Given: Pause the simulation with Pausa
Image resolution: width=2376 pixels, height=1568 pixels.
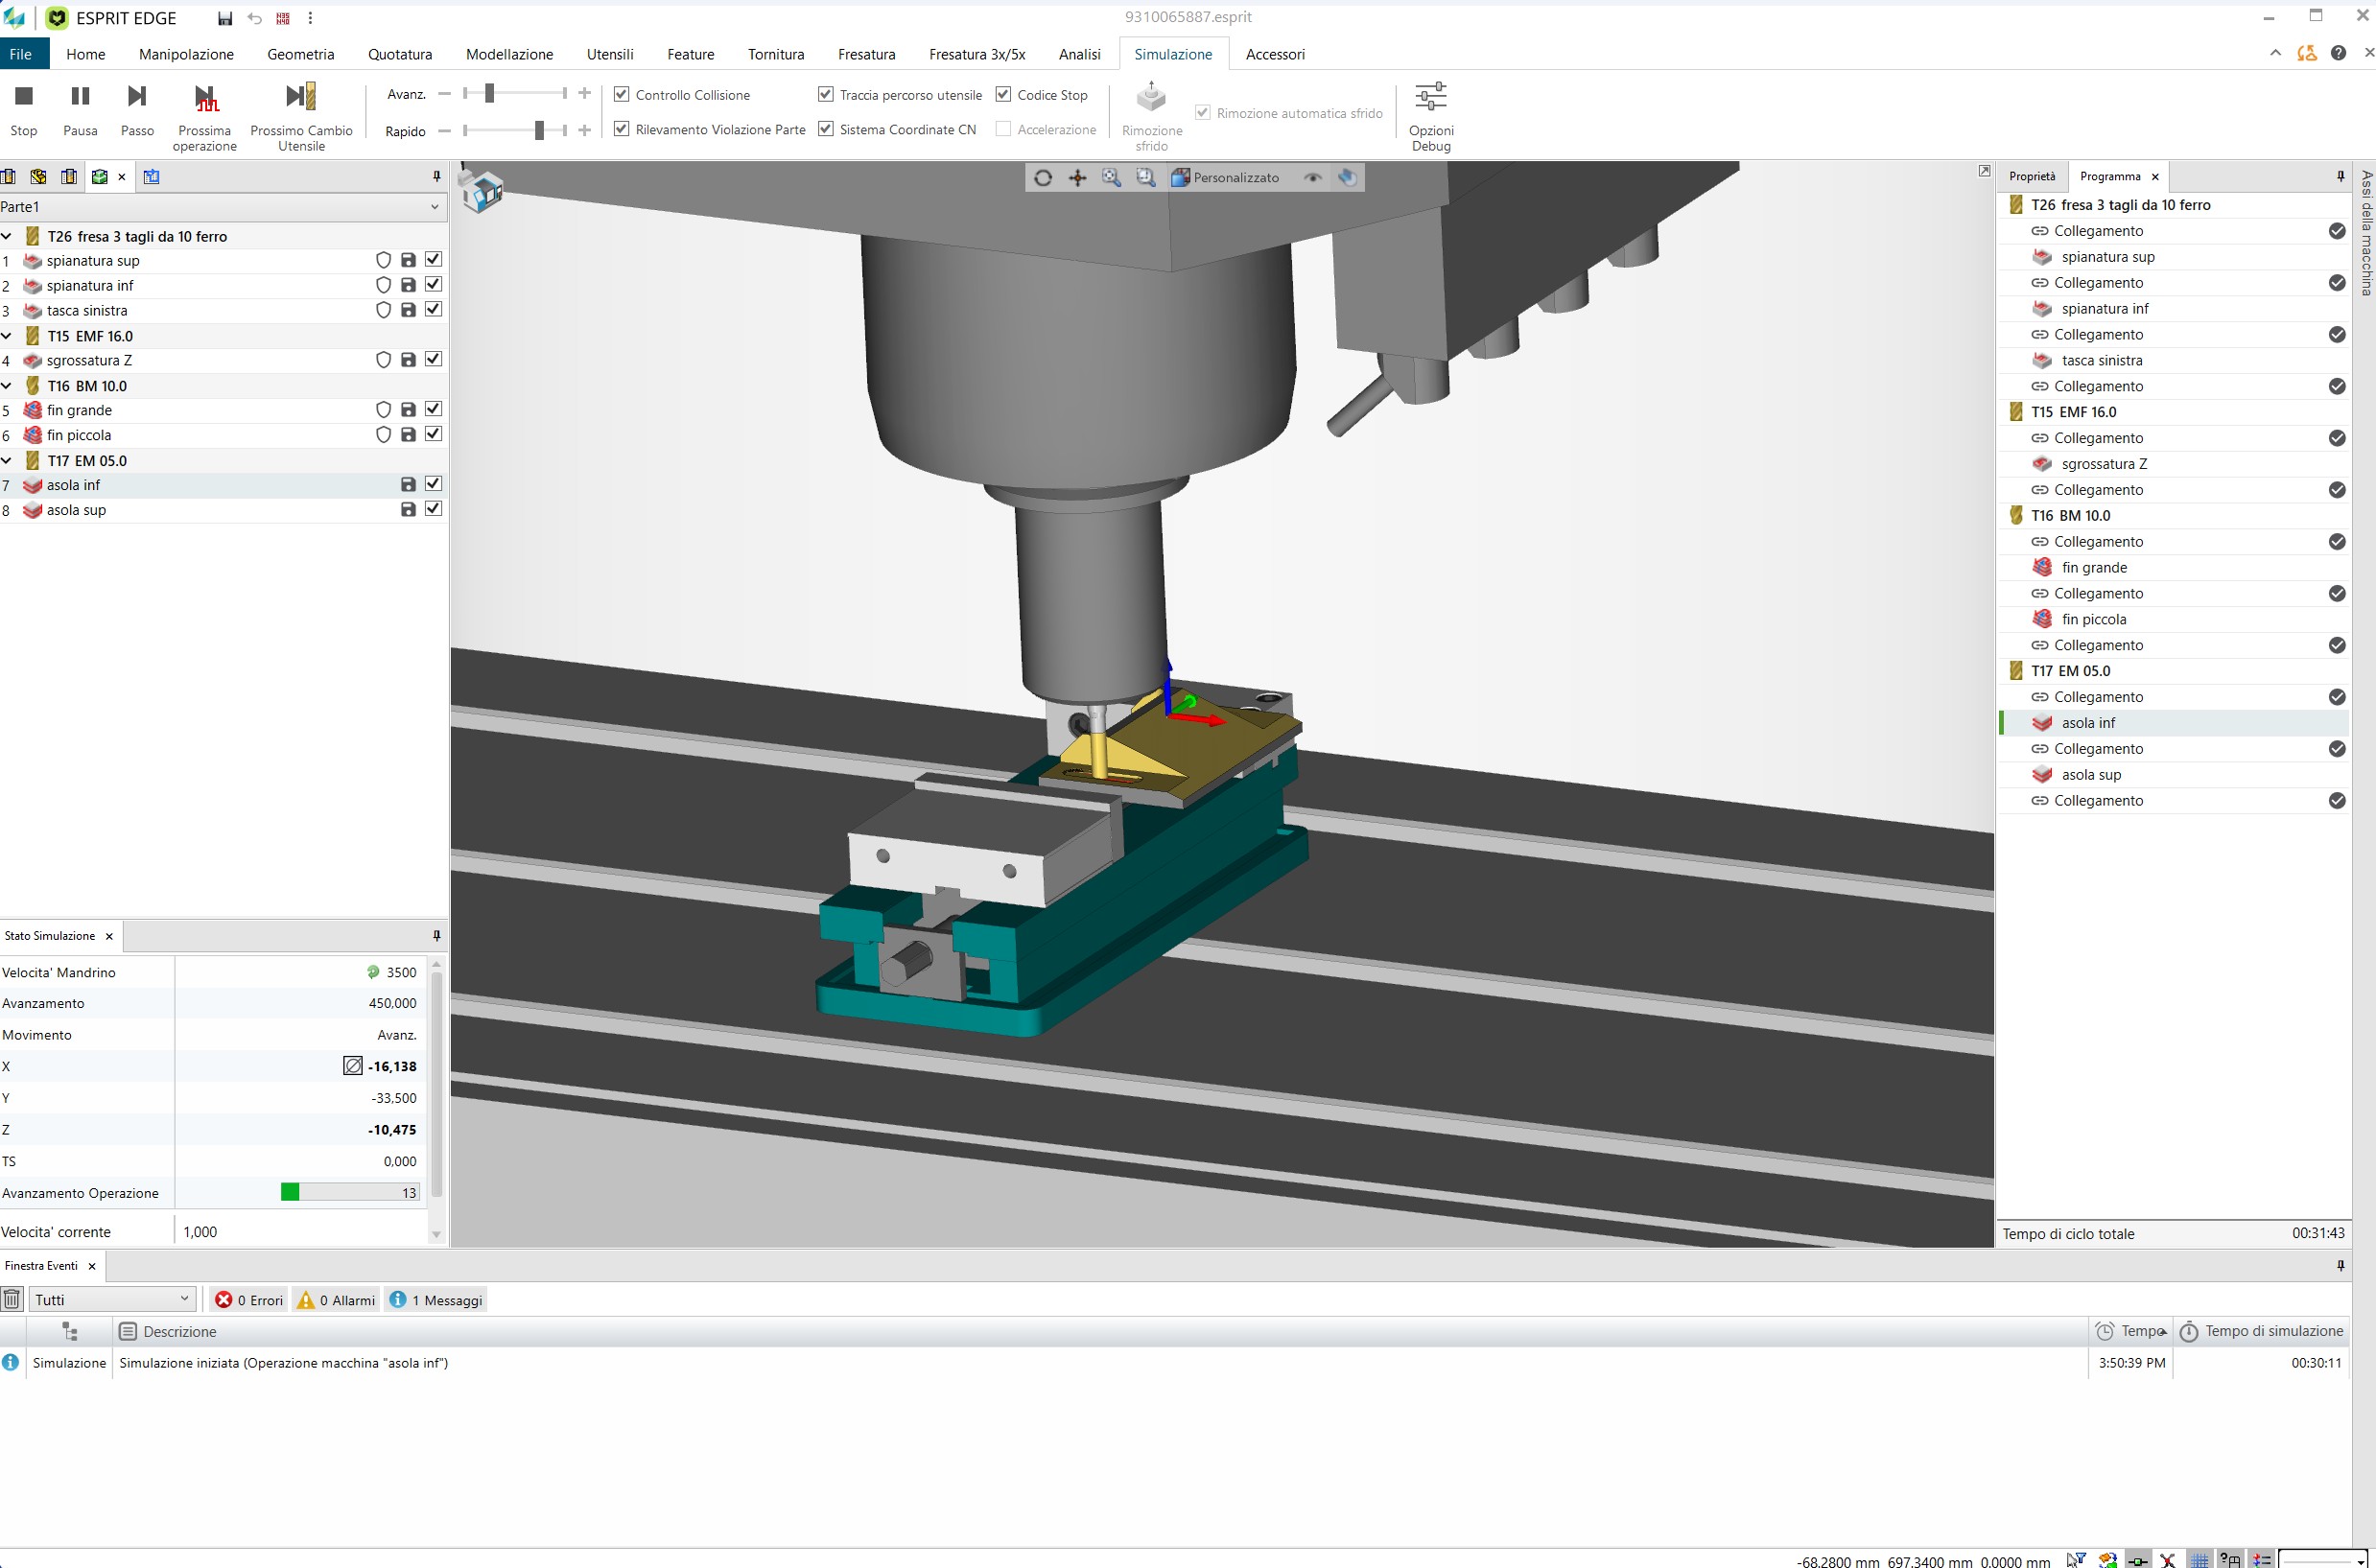Looking at the screenshot, I should click(80, 109).
